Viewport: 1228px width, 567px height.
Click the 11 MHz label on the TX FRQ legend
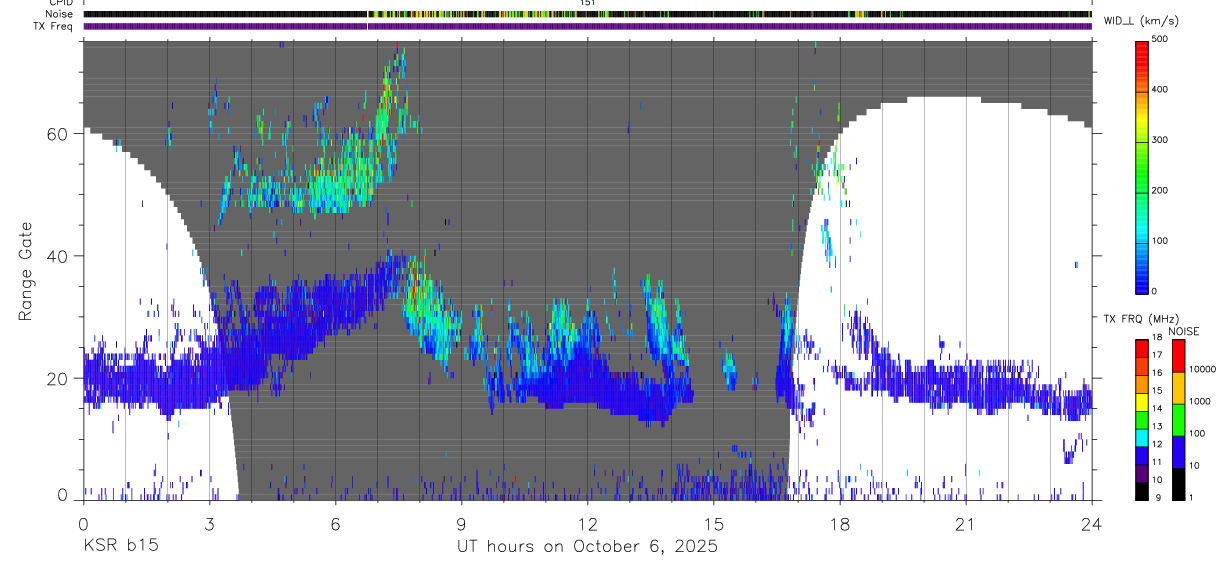1156,462
